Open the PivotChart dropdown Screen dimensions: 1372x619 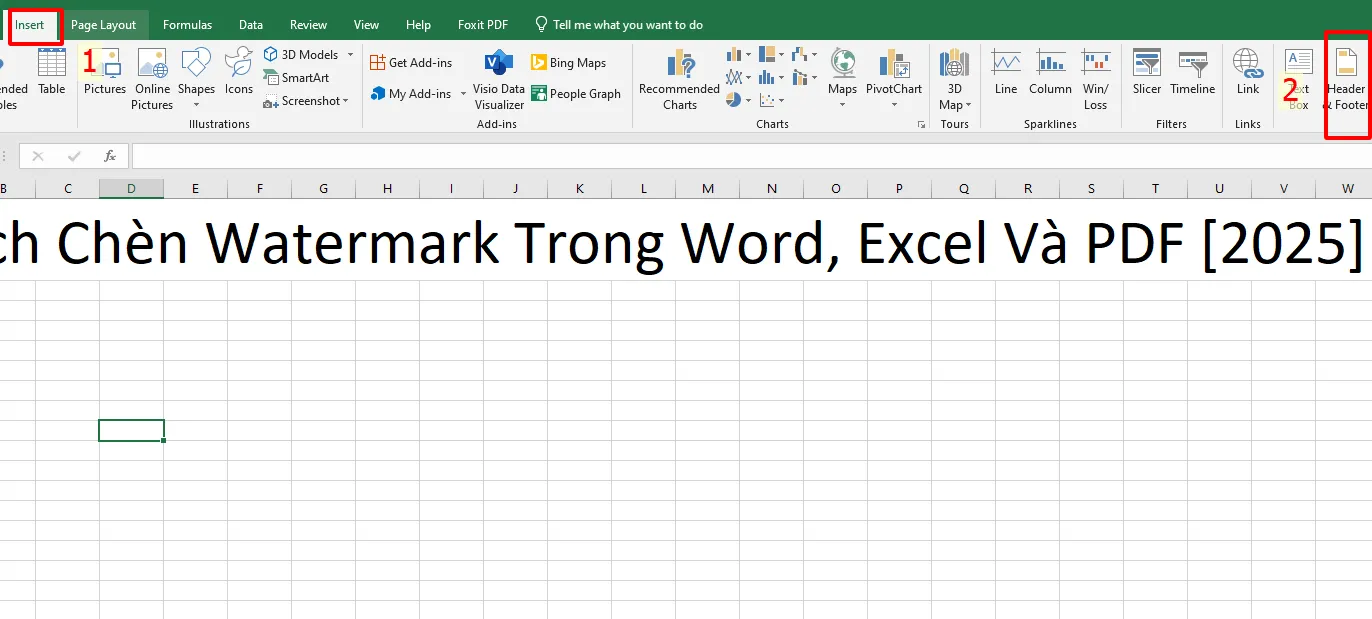[894, 78]
